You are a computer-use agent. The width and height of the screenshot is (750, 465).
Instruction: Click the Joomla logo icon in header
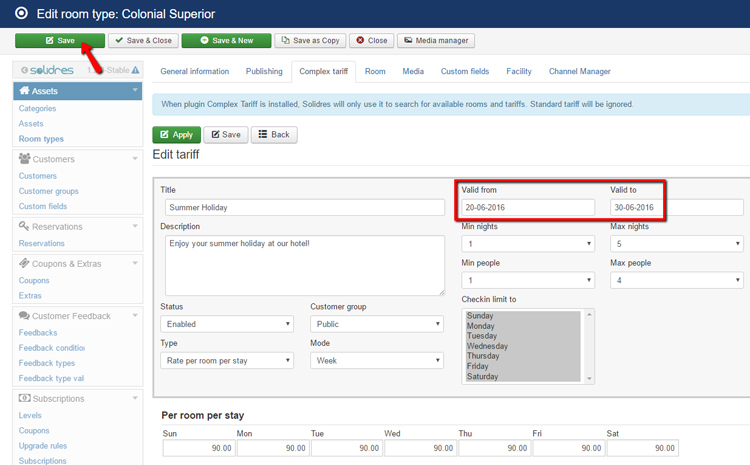21,13
